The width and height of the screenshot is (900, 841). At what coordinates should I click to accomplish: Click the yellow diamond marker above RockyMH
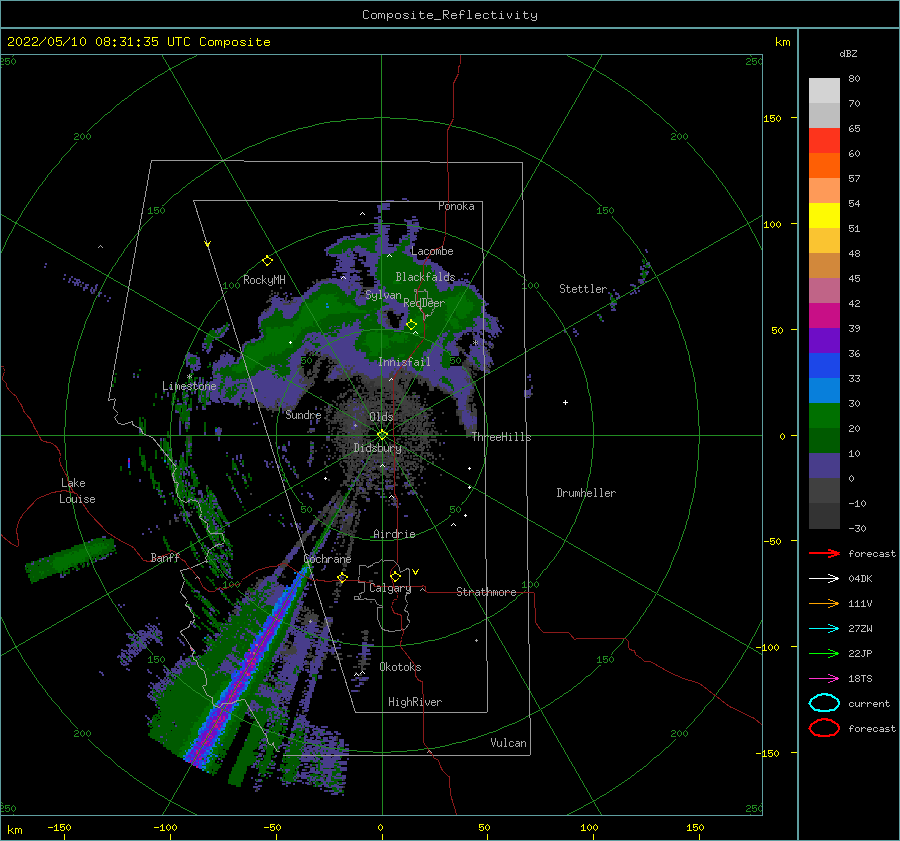click(267, 261)
